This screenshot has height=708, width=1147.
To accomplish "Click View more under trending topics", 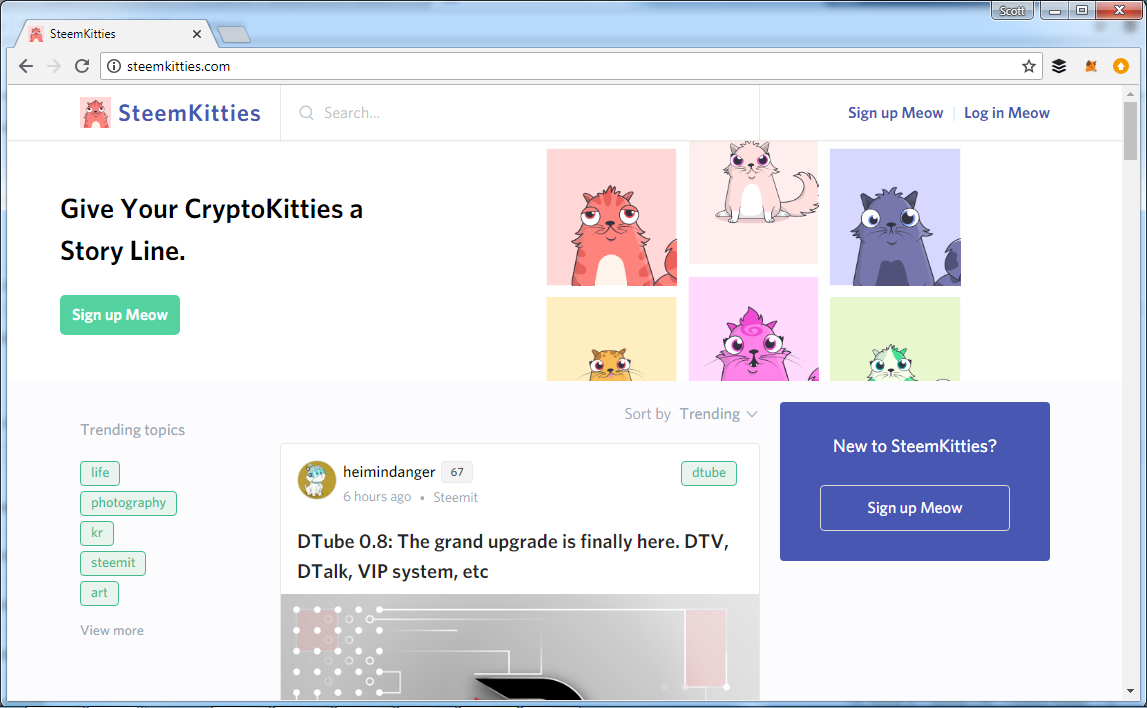I will click(x=112, y=630).
